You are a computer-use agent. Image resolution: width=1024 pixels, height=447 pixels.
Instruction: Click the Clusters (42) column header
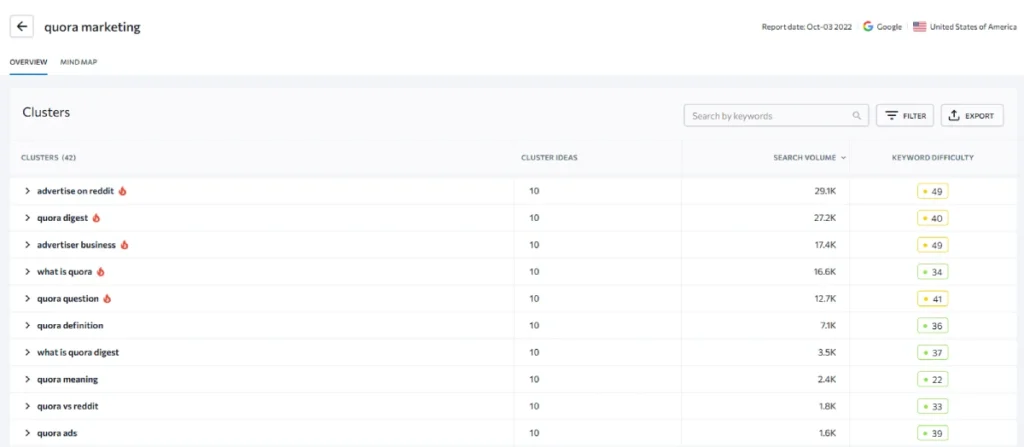(49, 157)
